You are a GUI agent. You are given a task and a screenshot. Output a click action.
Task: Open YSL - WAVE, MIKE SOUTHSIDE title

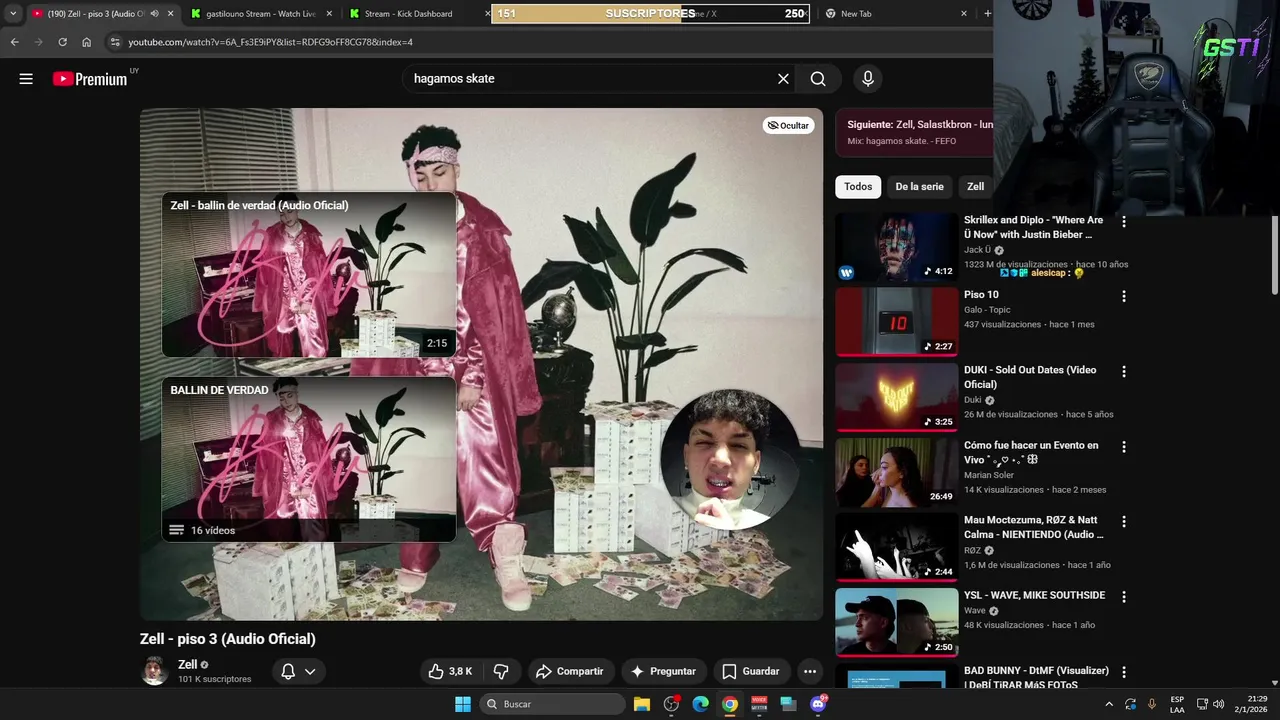[1034, 595]
